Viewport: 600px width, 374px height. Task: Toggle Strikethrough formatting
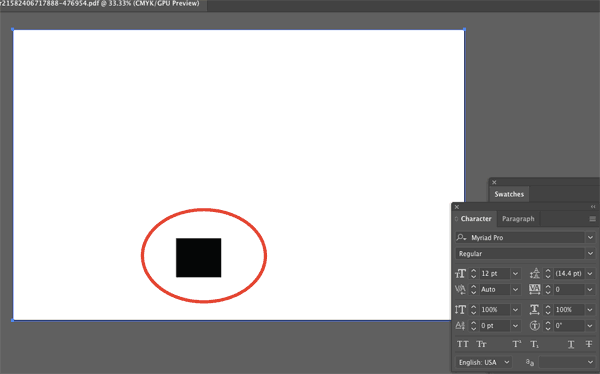589,344
